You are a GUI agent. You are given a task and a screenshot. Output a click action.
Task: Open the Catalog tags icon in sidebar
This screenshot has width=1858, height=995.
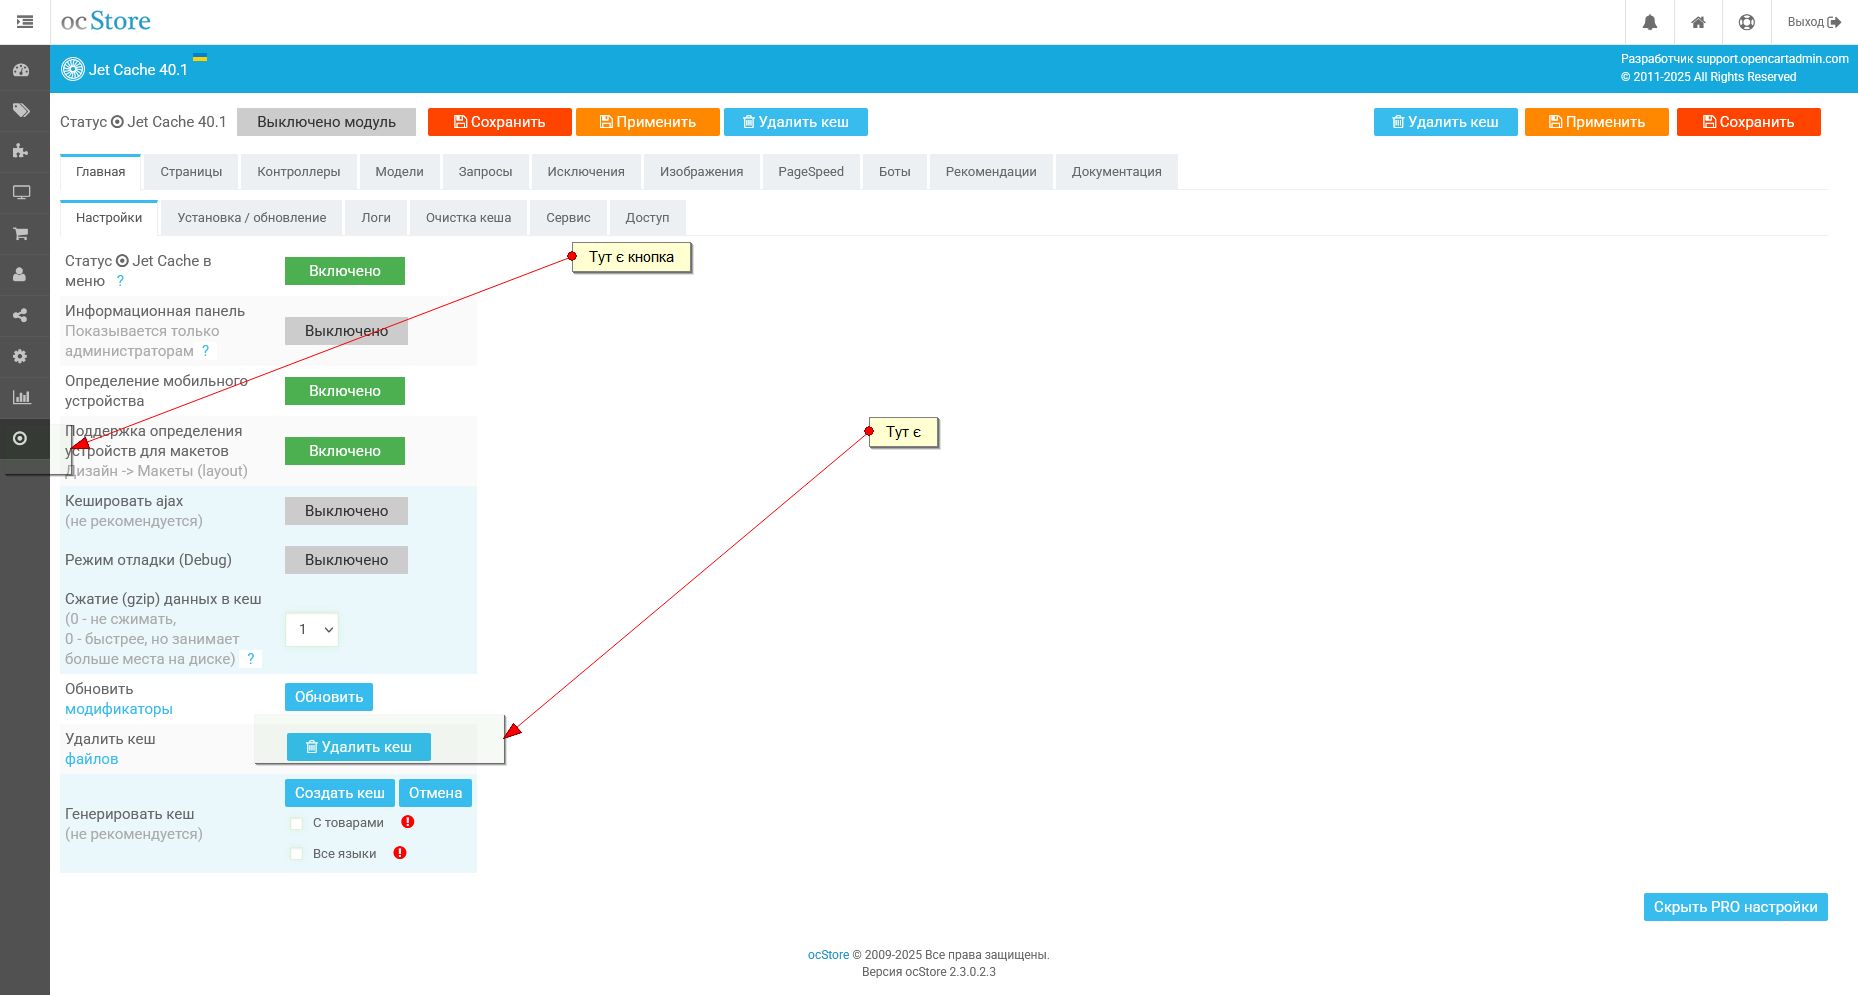tap(21, 111)
